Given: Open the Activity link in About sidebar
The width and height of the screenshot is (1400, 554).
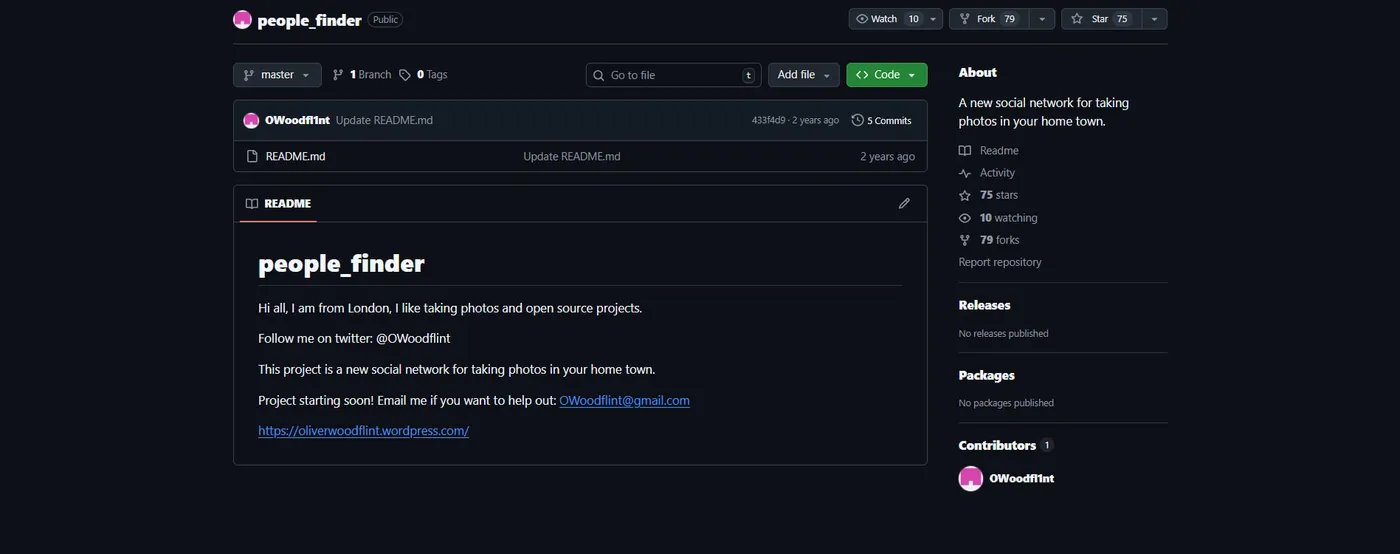Looking at the screenshot, I should pos(987,173).
